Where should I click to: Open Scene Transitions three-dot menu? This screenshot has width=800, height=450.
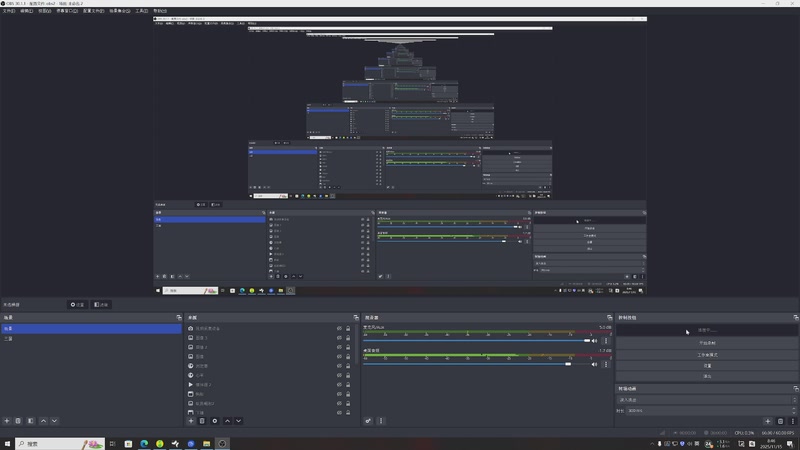tap(792, 421)
